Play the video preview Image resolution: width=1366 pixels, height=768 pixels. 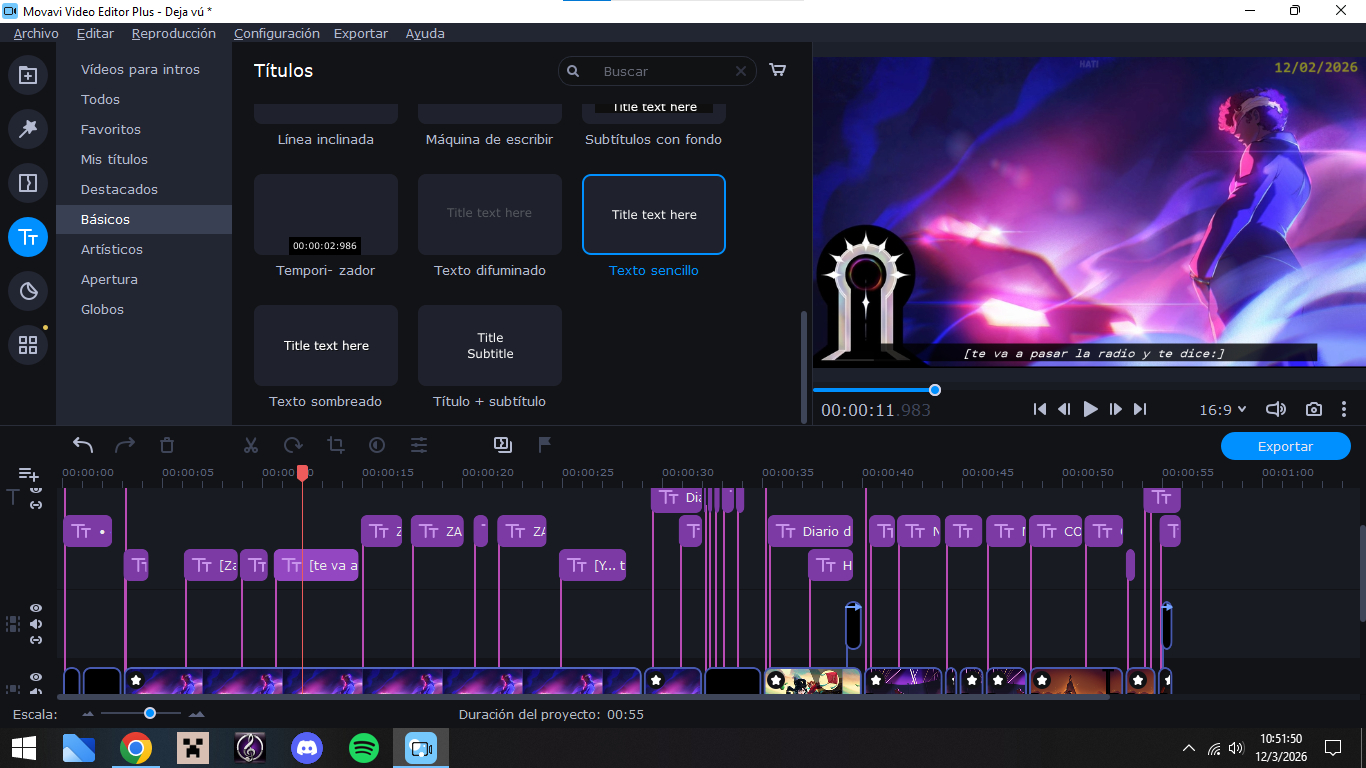click(x=1090, y=409)
